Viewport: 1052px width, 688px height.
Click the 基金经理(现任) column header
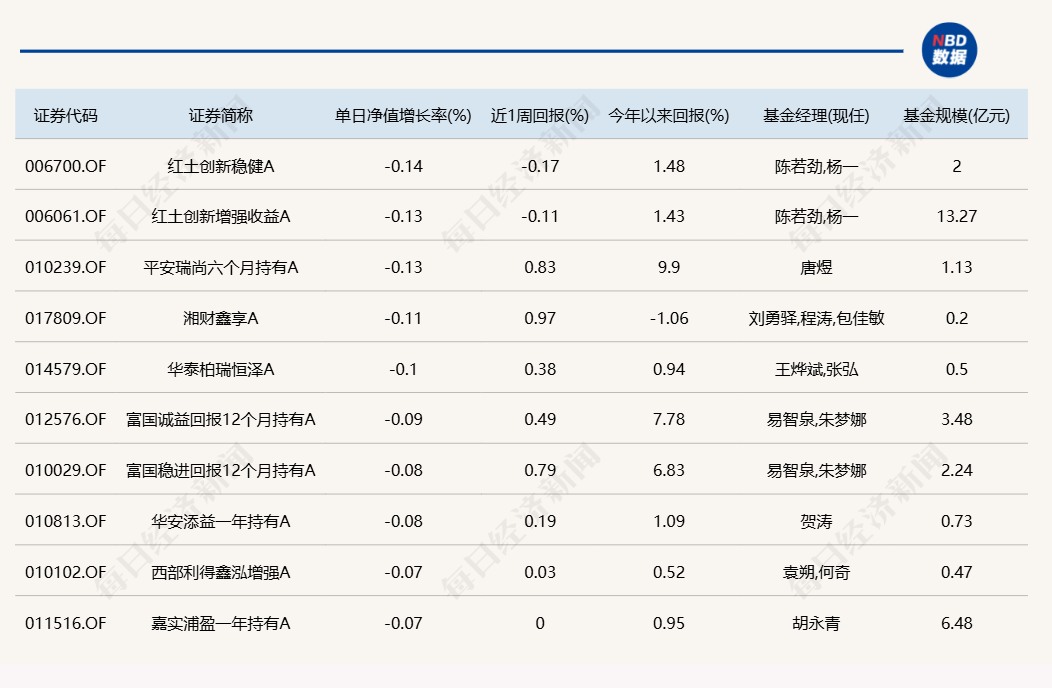[x=817, y=115]
